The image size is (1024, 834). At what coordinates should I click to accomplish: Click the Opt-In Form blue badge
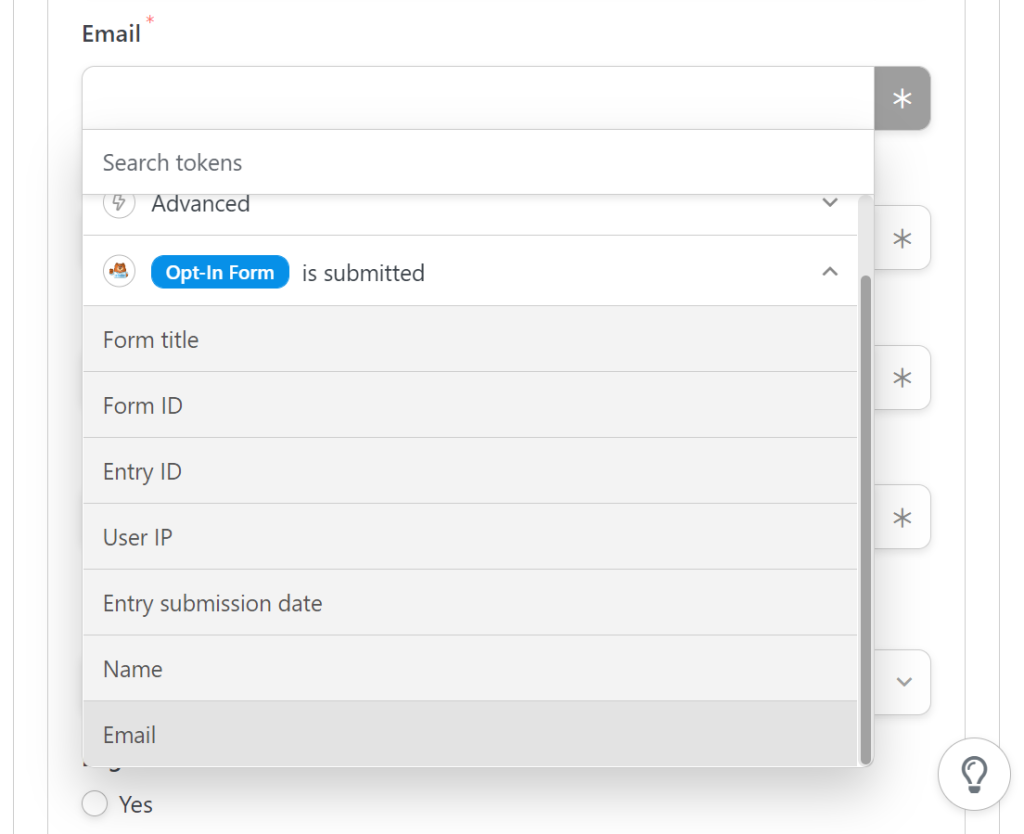(220, 272)
